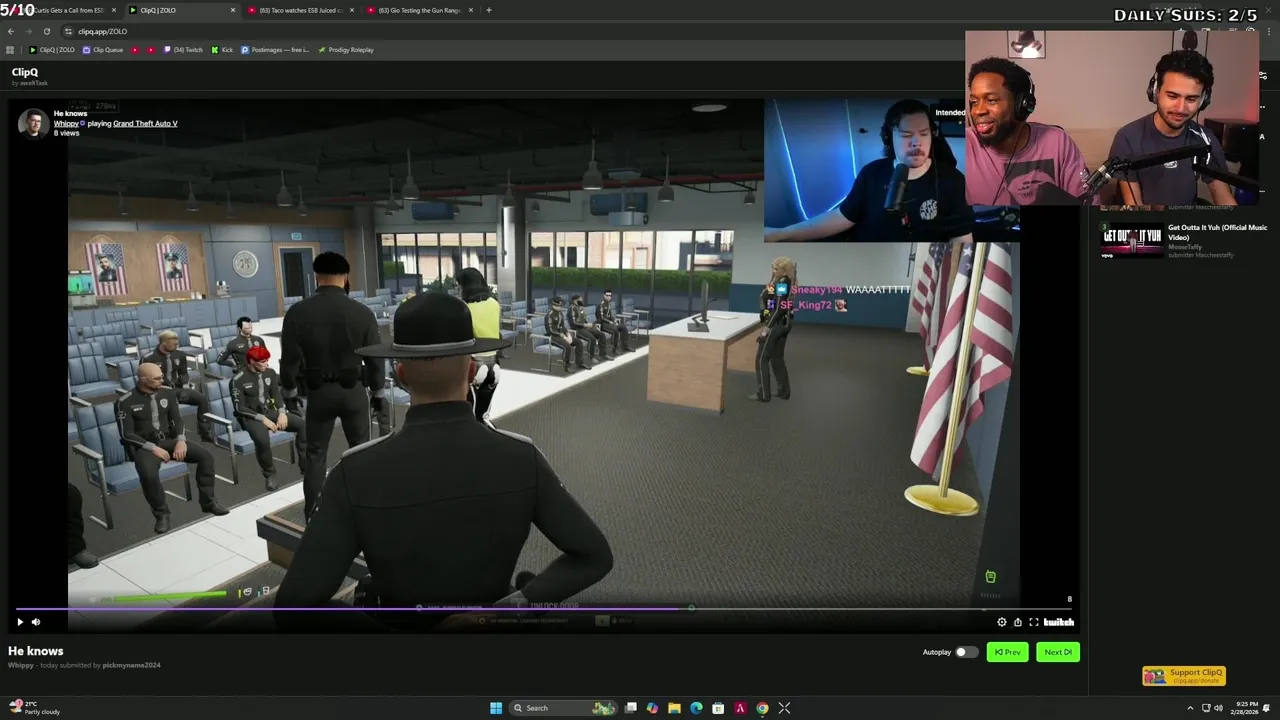Screen dimensions: 1280x720
Task: Open Clip Queue bookmark
Action: point(103,50)
